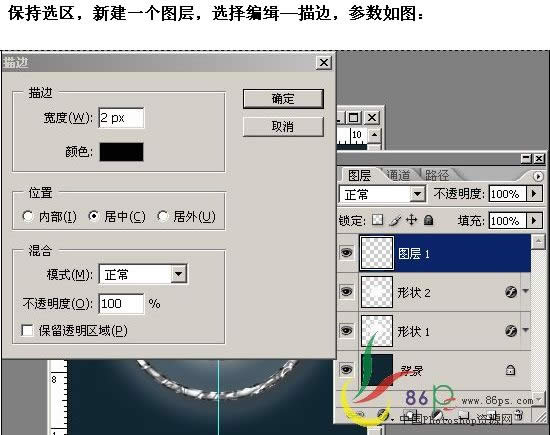This screenshot has width=550, height=435.
Task: Enable the 保留透明区域(P) checkbox
Action: tap(27, 330)
